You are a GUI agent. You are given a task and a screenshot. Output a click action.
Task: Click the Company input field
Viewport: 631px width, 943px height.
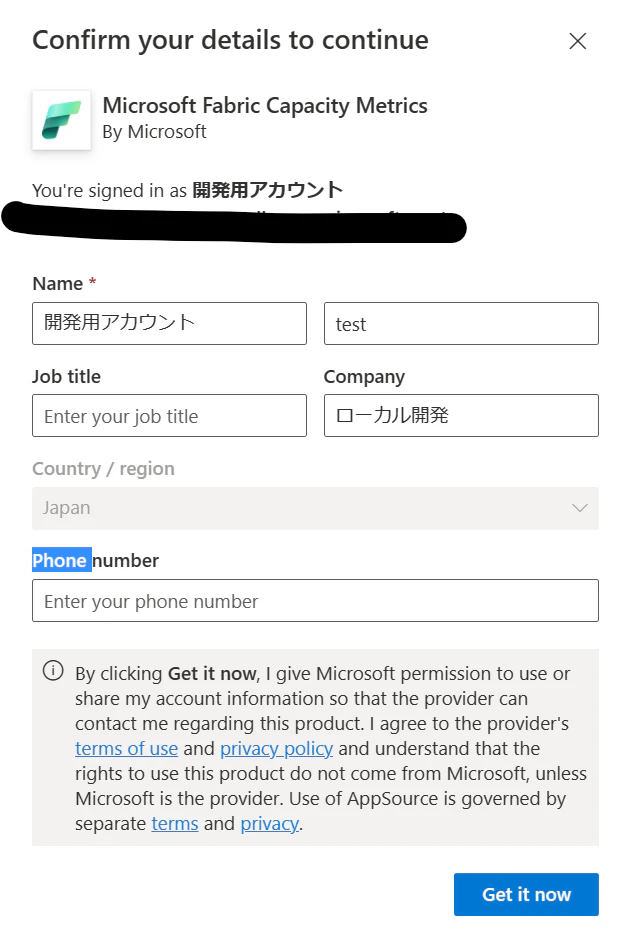(461, 416)
